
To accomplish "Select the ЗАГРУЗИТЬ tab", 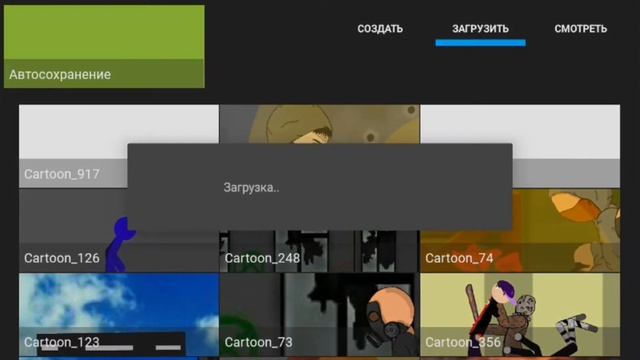I will tap(480, 29).
